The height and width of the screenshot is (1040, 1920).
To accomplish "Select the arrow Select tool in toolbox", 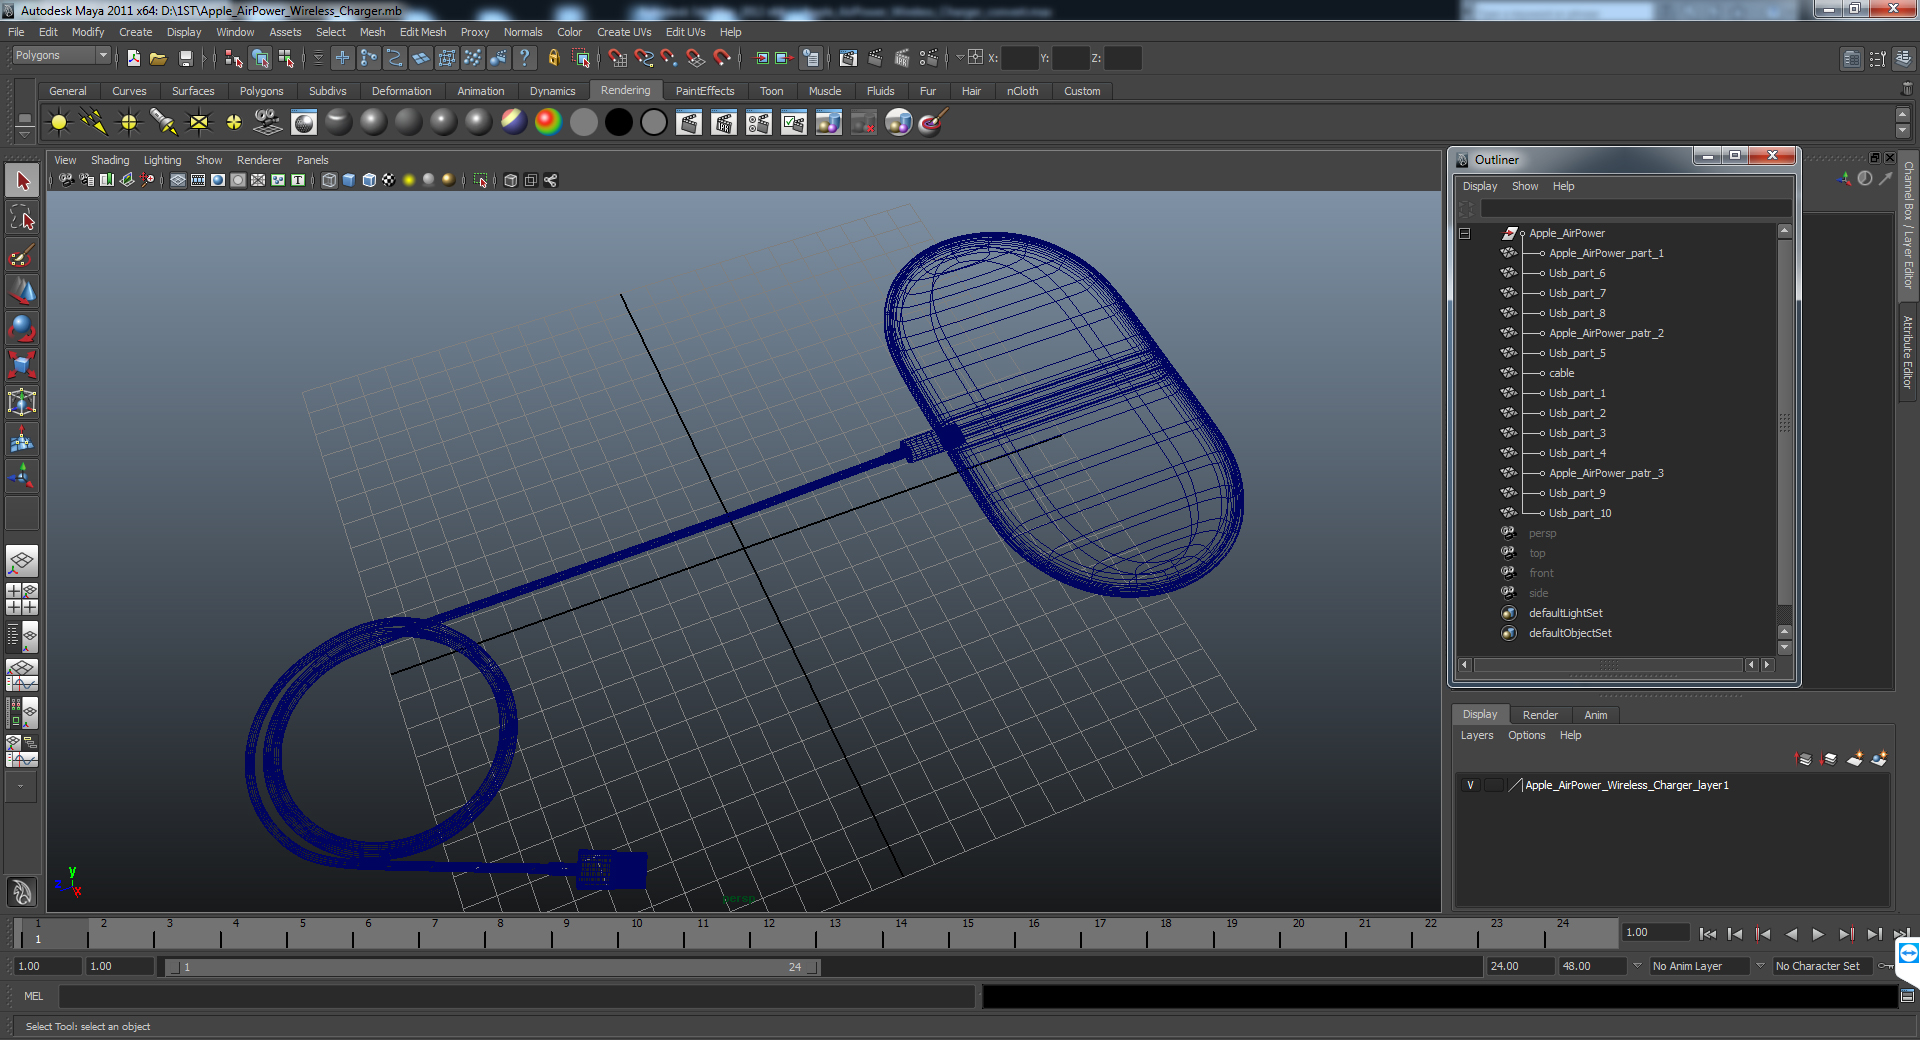I will click(22, 181).
